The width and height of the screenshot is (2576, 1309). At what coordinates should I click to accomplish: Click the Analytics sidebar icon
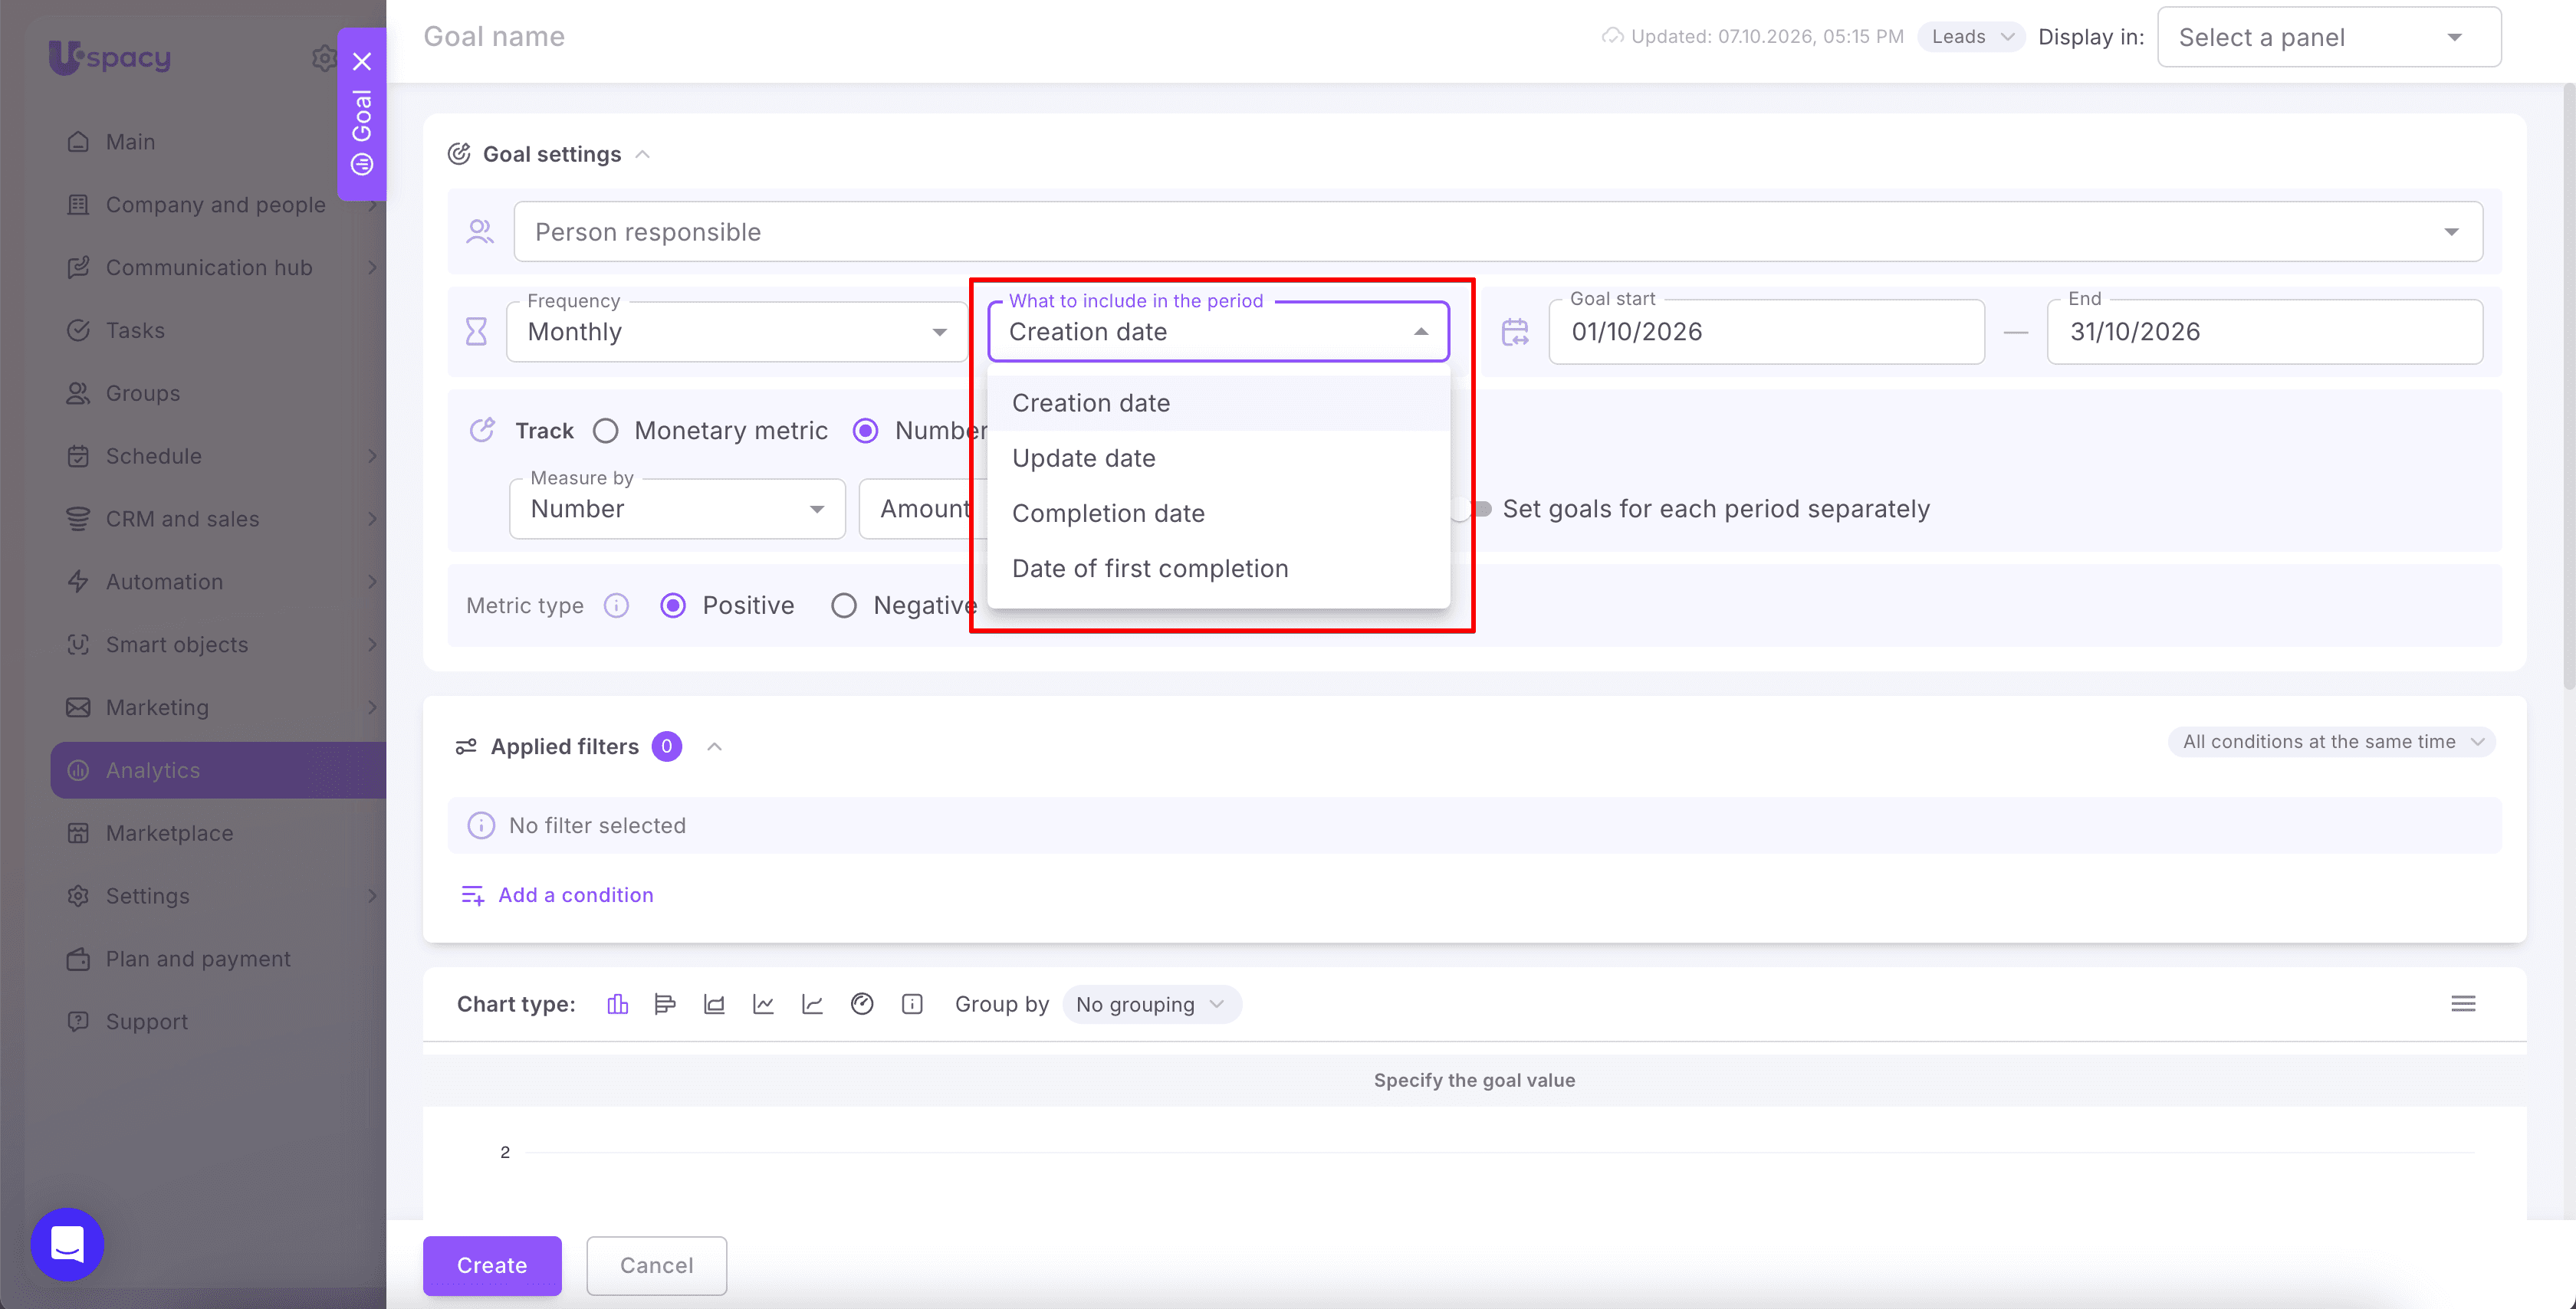pos(78,770)
